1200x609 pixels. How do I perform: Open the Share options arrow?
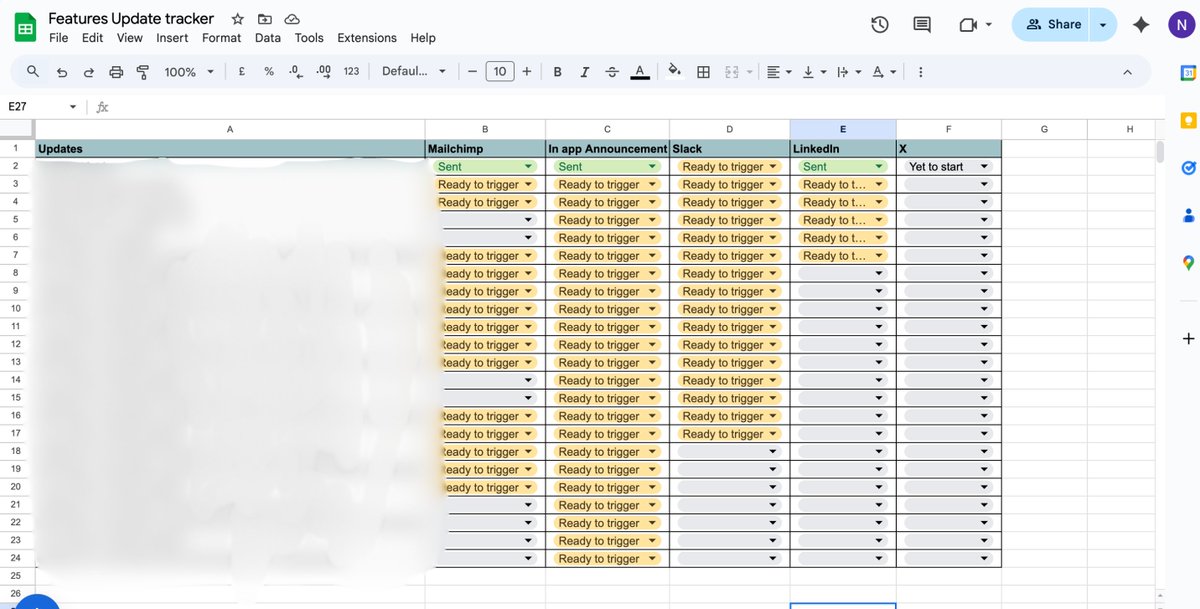click(1104, 25)
